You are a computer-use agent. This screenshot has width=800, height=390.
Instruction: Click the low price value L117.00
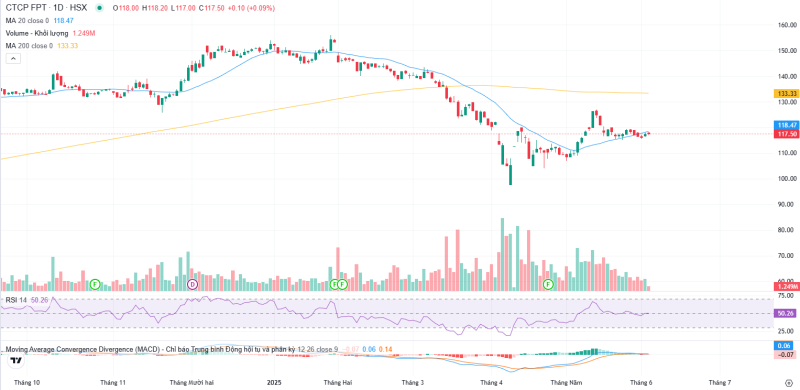(183, 8)
